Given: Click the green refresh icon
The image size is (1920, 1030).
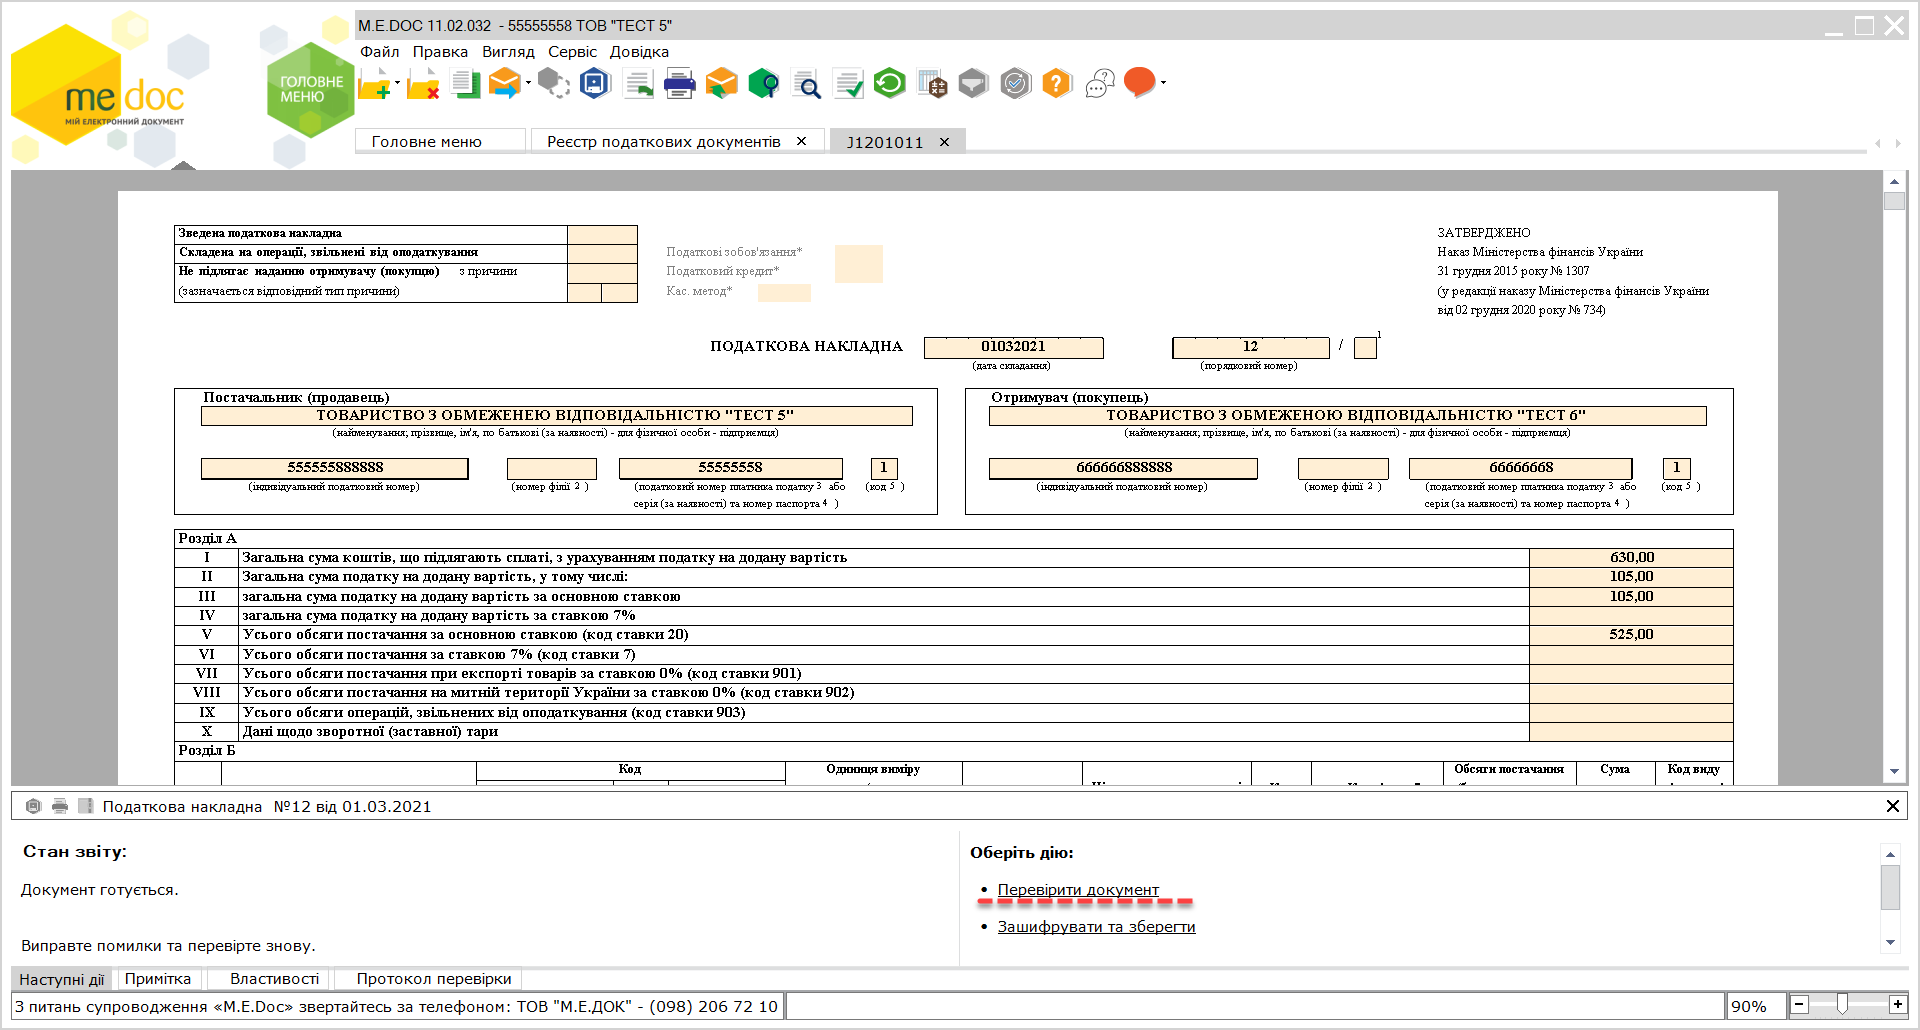Looking at the screenshot, I should (x=889, y=83).
